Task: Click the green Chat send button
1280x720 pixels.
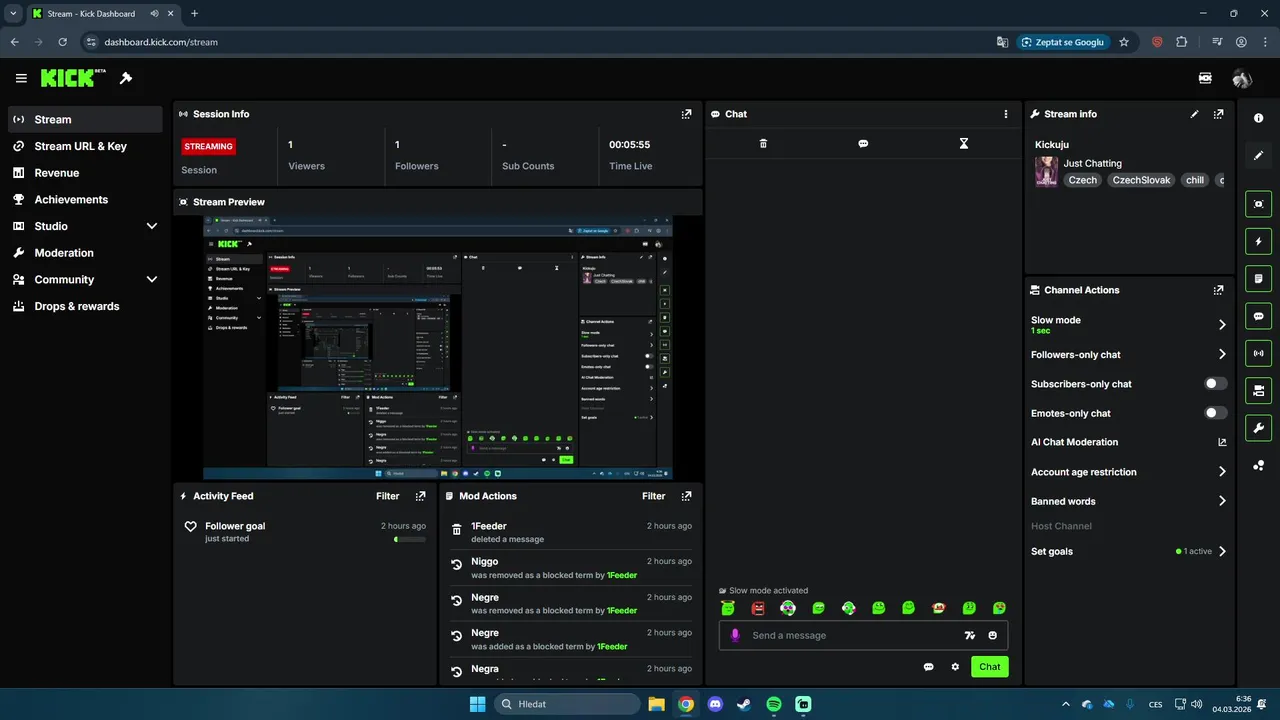Action: click(x=989, y=667)
